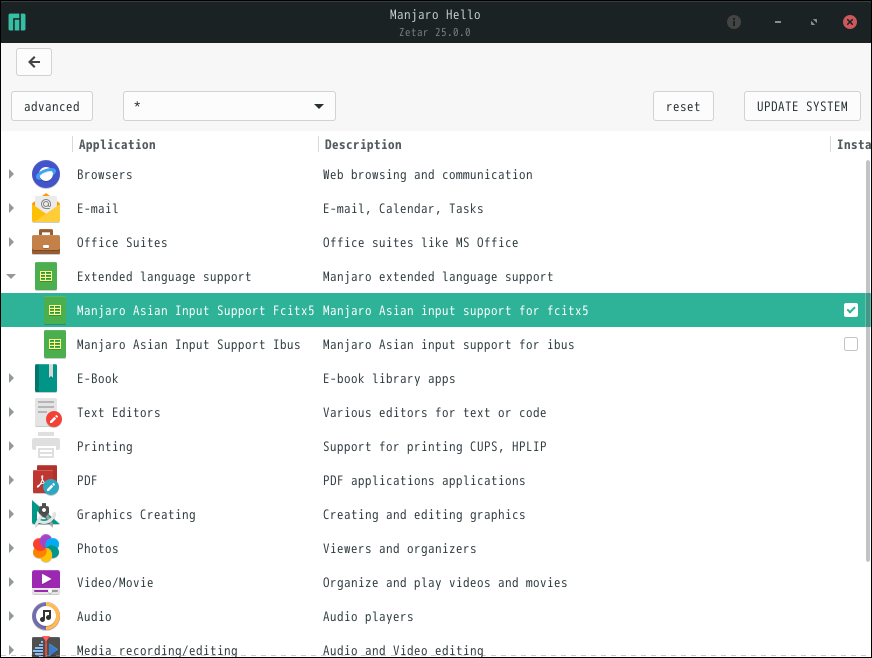Check Manjaro Asian Input Support Ibus checkbox
872x658 pixels.
[x=851, y=344]
